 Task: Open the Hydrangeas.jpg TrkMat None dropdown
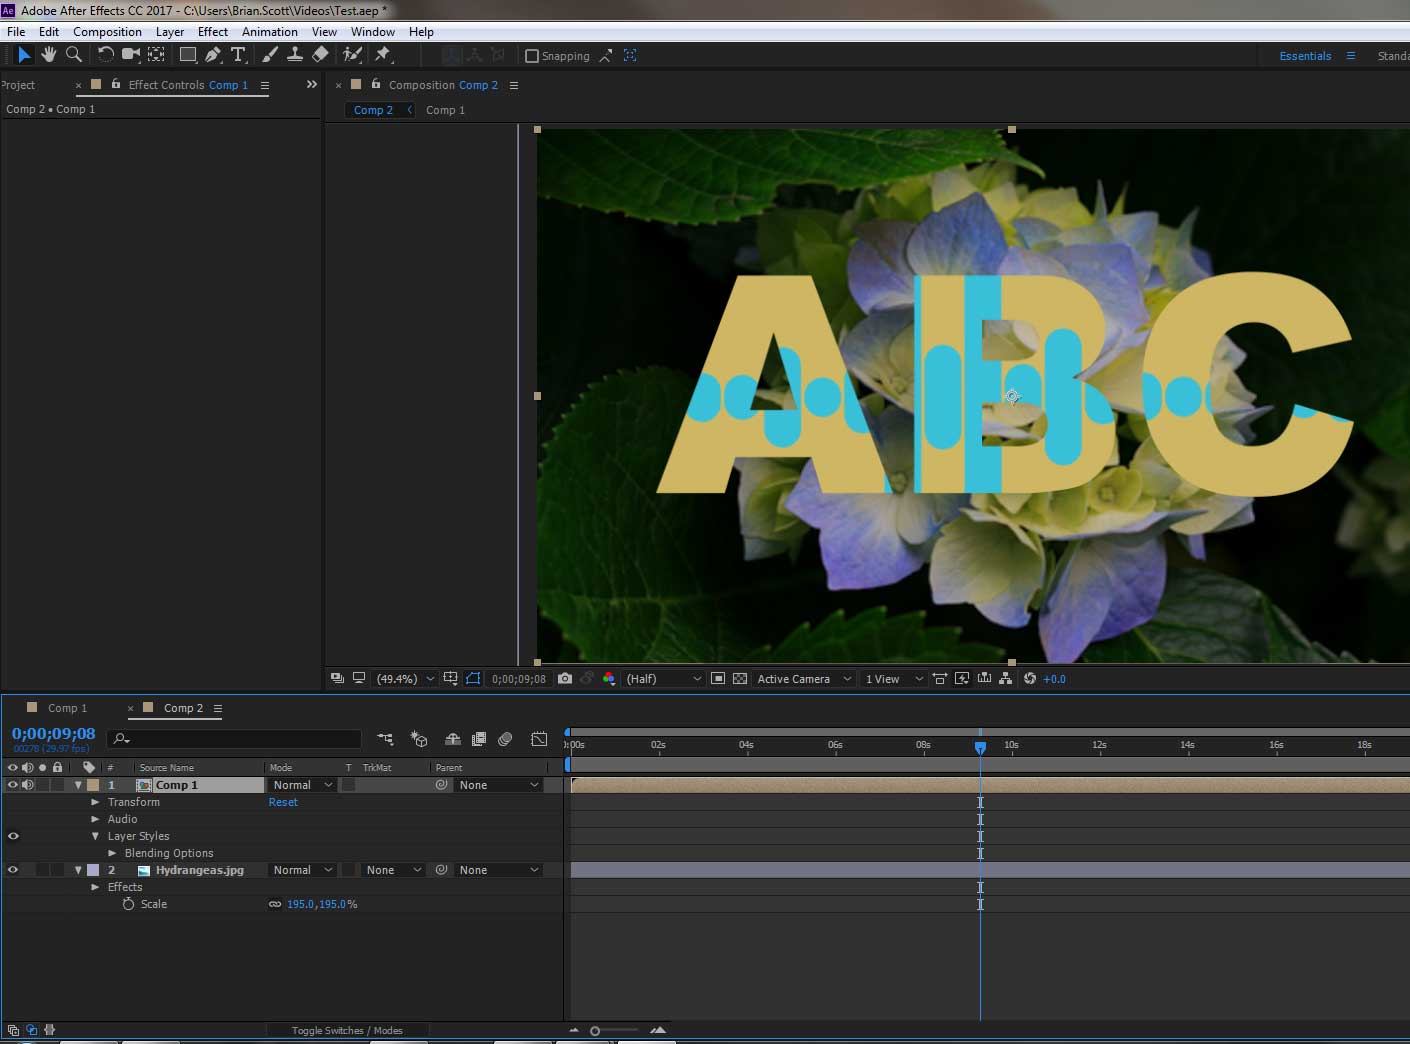pyautogui.click(x=392, y=870)
